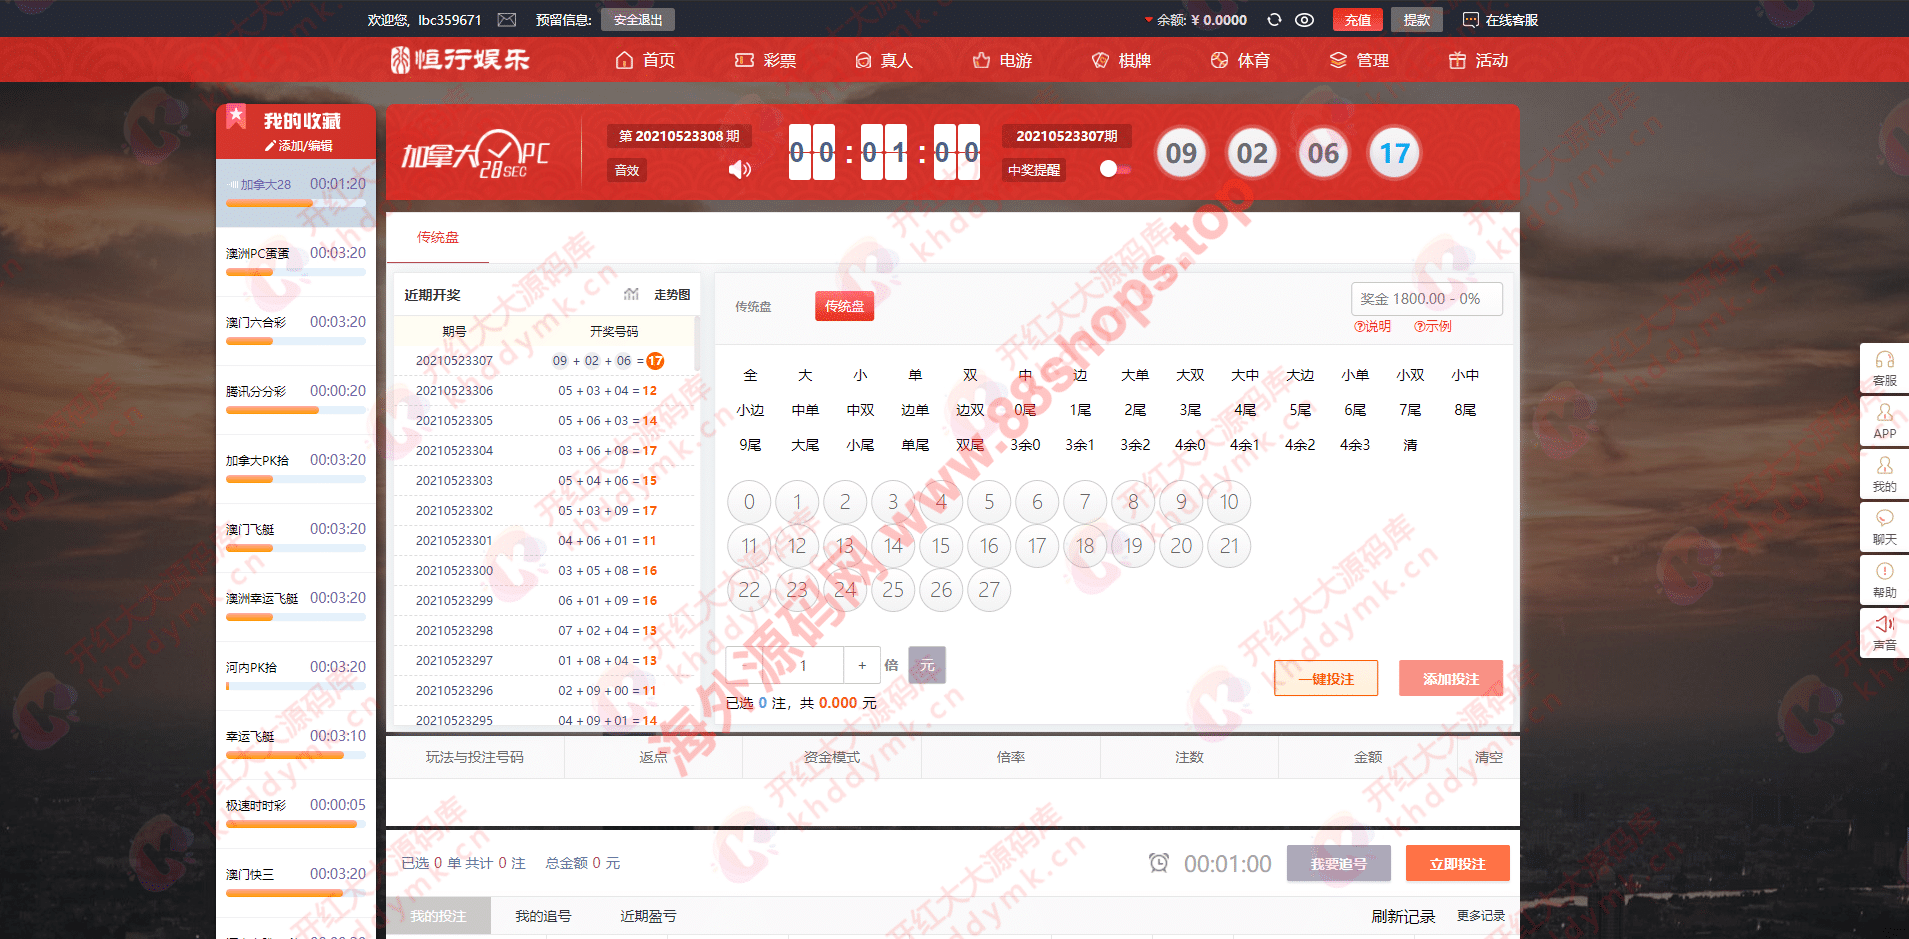This screenshot has height=939, width=1909.
Task: Open the 聊天 chat icon in sidebar
Action: coord(1884,518)
